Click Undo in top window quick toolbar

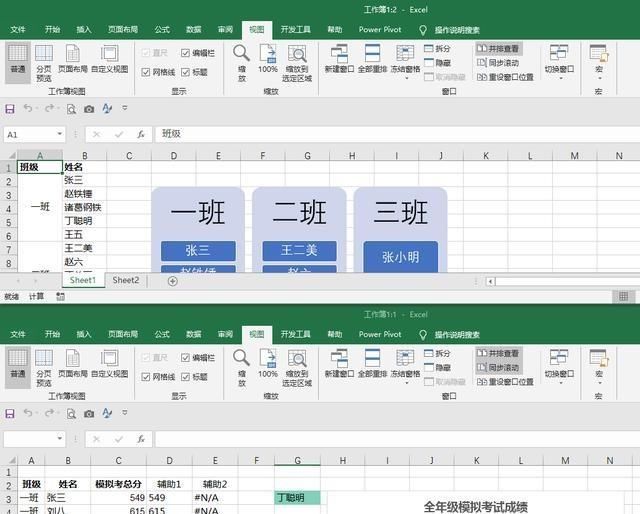coord(28,108)
